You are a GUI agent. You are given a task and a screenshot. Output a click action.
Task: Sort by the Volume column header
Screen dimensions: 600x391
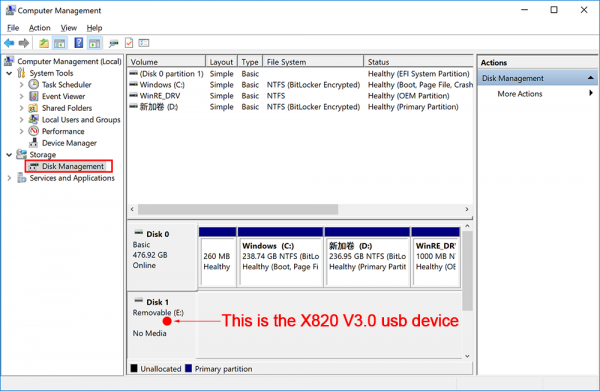click(166, 62)
